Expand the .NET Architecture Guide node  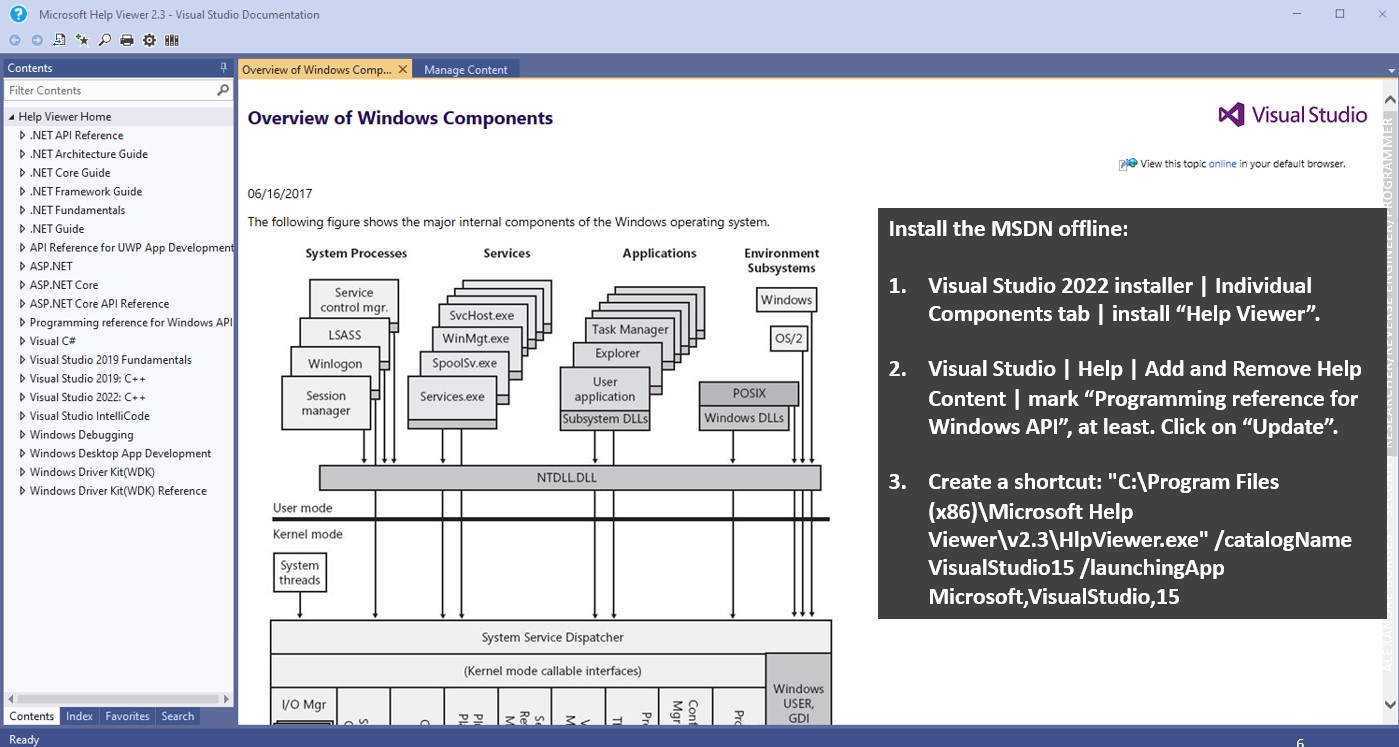point(22,154)
